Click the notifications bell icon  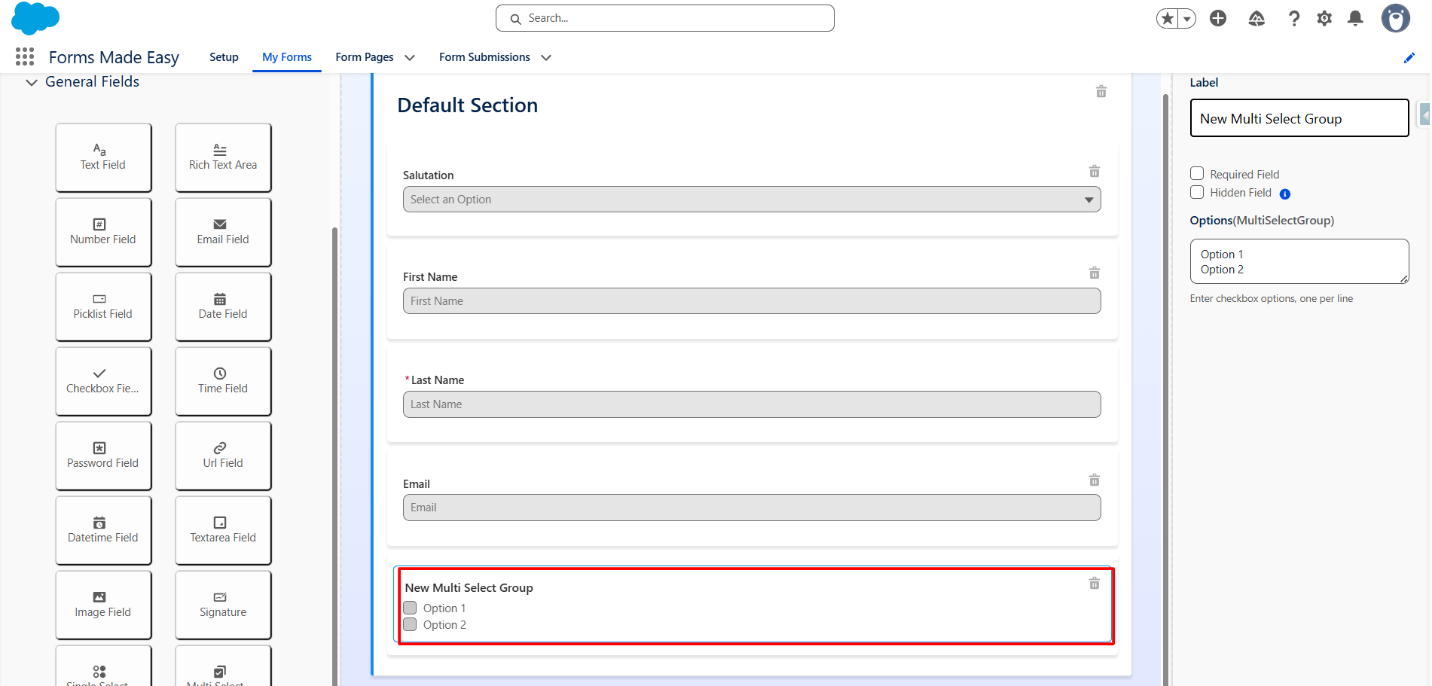(x=1355, y=18)
